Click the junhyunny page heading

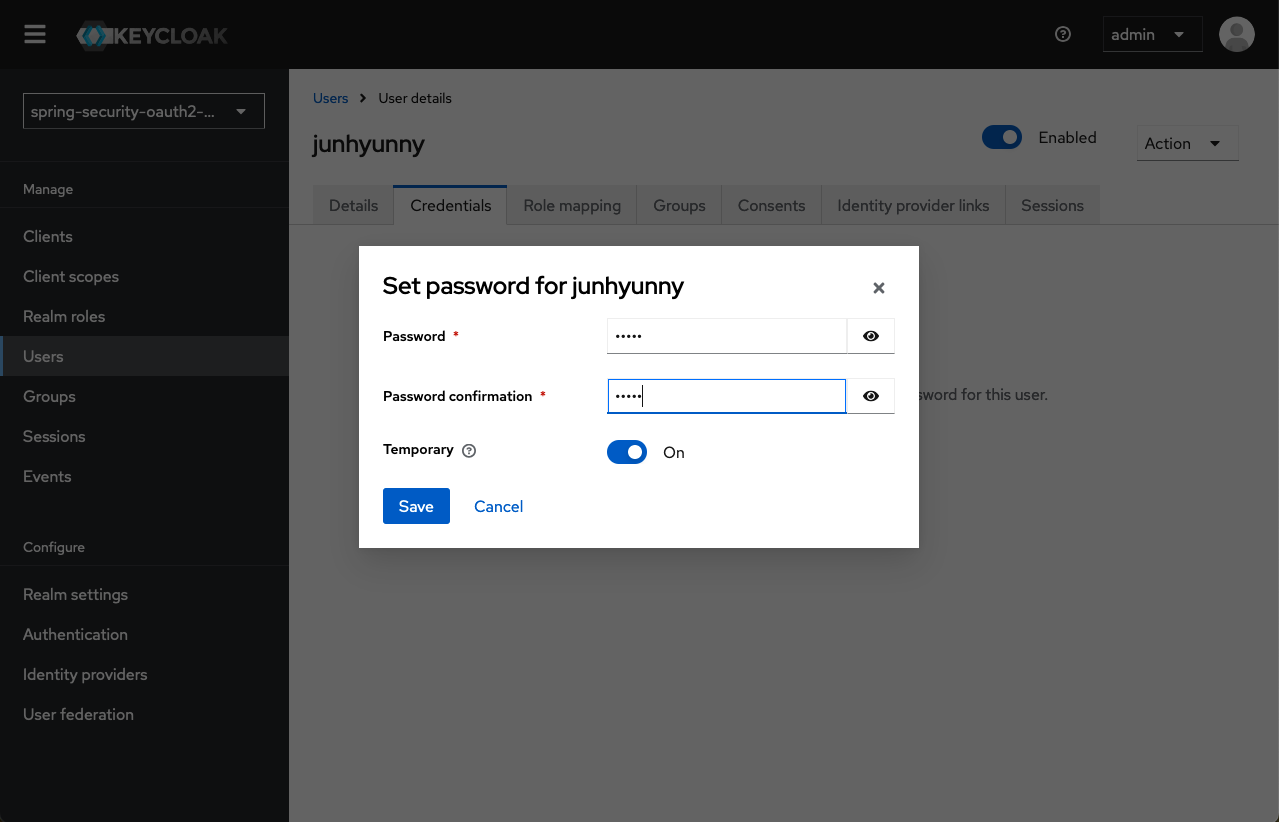(369, 144)
